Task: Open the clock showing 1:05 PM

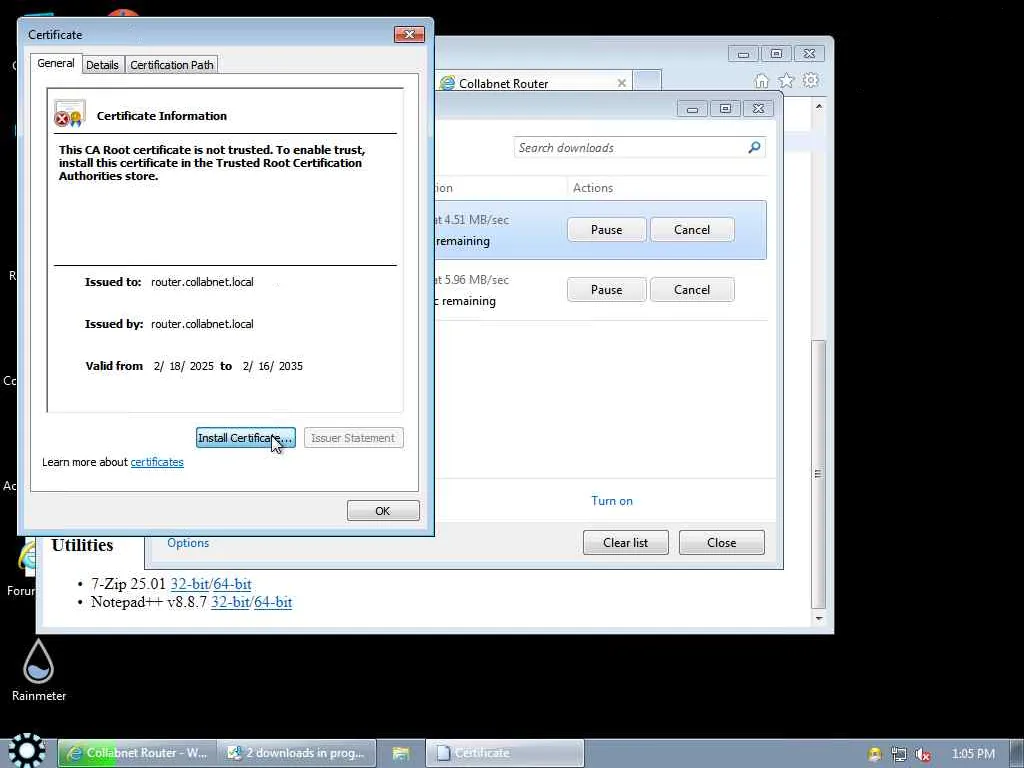Action: coord(973,754)
